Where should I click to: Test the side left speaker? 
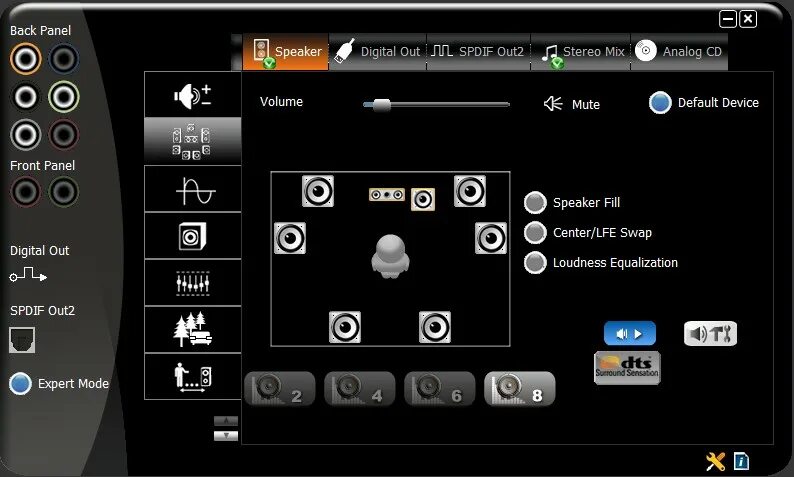[x=290, y=238]
